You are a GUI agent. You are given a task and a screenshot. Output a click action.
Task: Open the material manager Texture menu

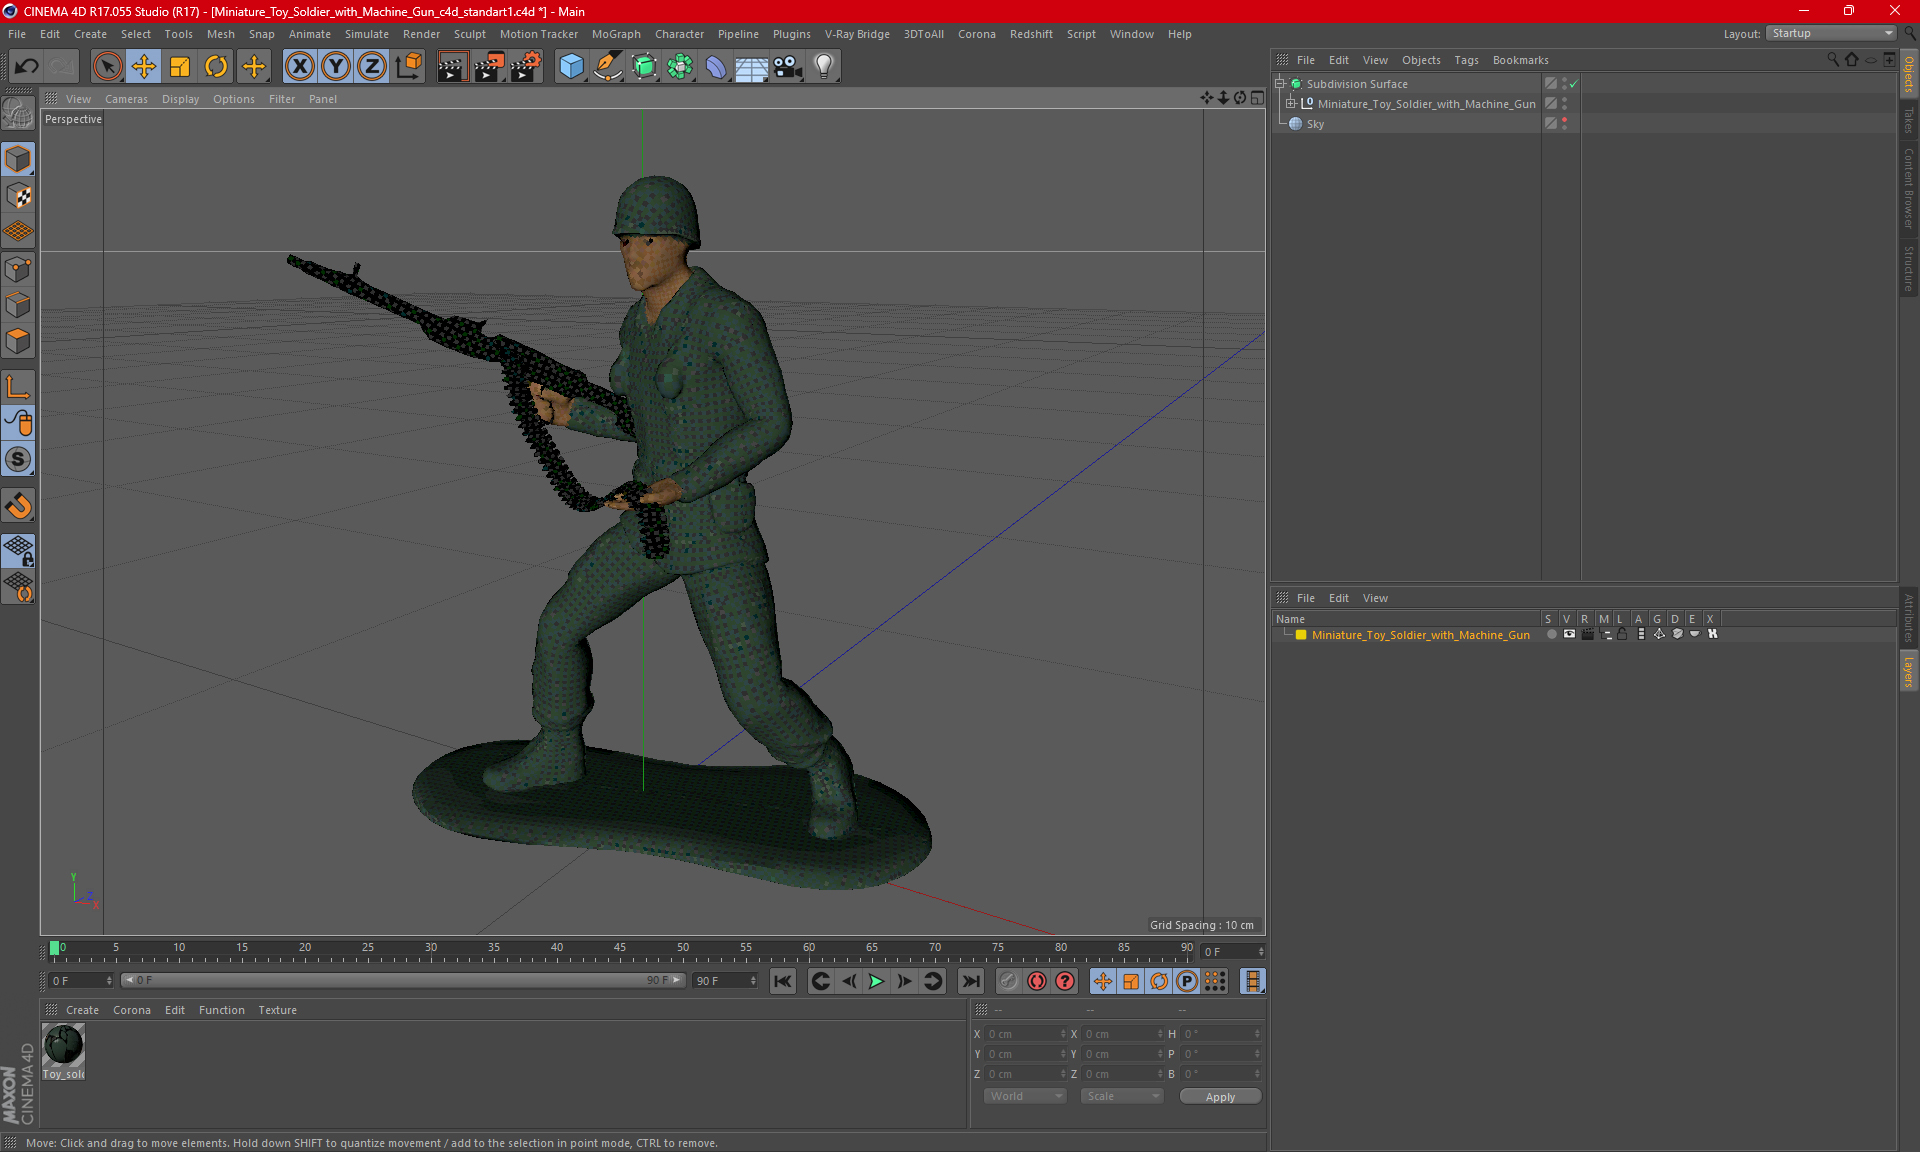point(277,1010)
